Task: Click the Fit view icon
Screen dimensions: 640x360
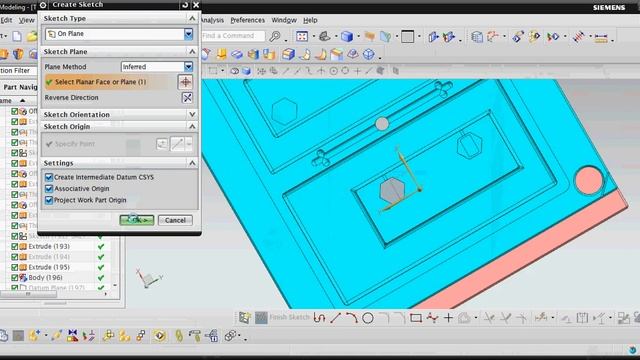Action: click(x=302, y=36)
